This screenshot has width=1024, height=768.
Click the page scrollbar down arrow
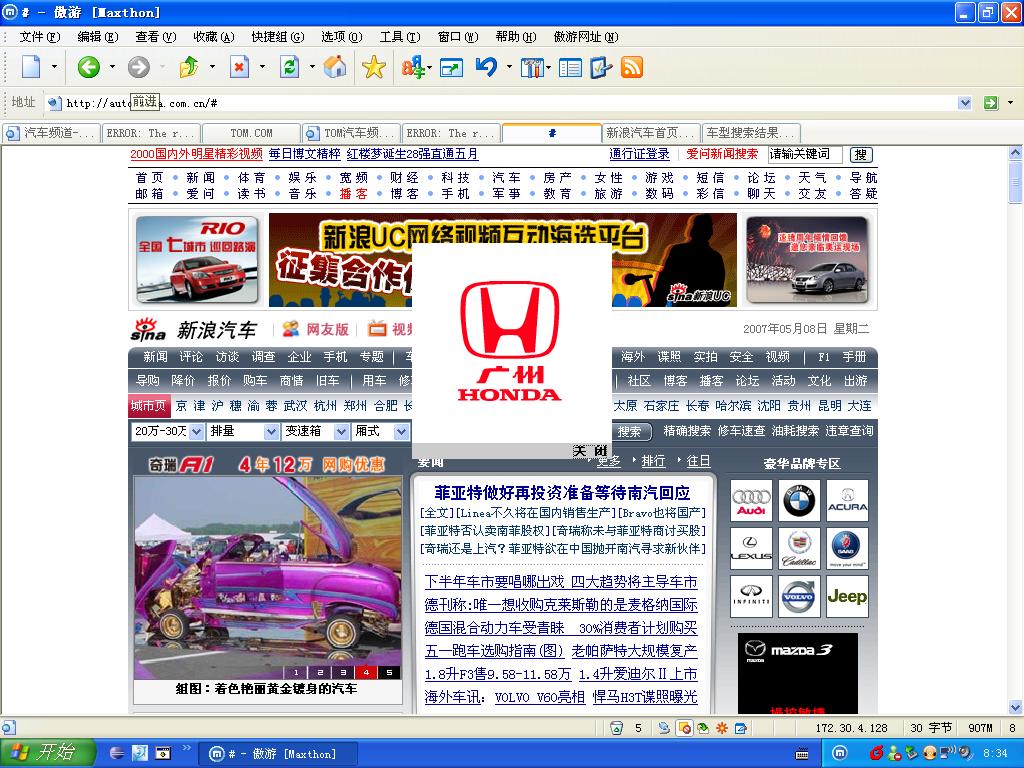click(1015, 707)
